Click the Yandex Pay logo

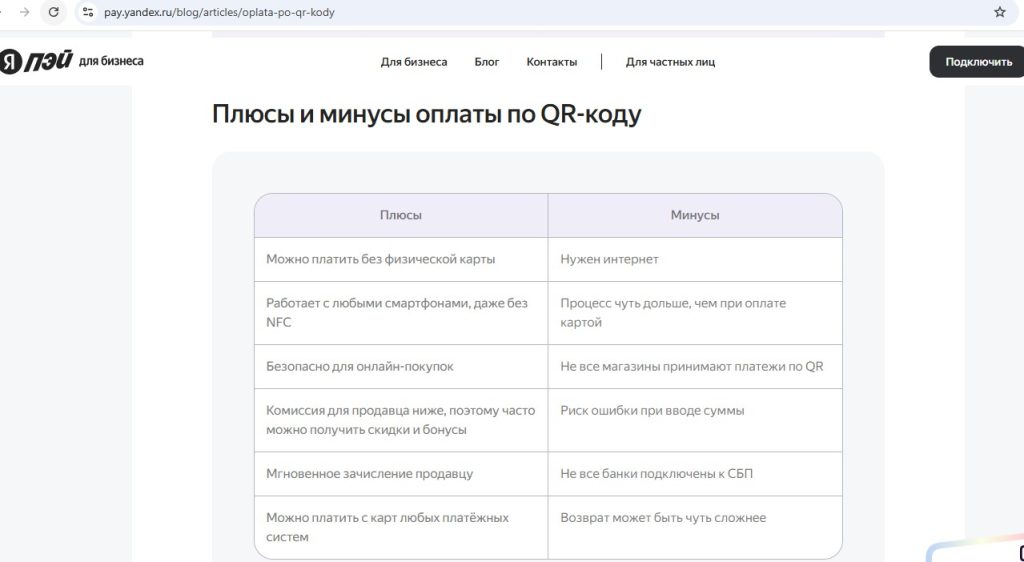tap(36, 61)
